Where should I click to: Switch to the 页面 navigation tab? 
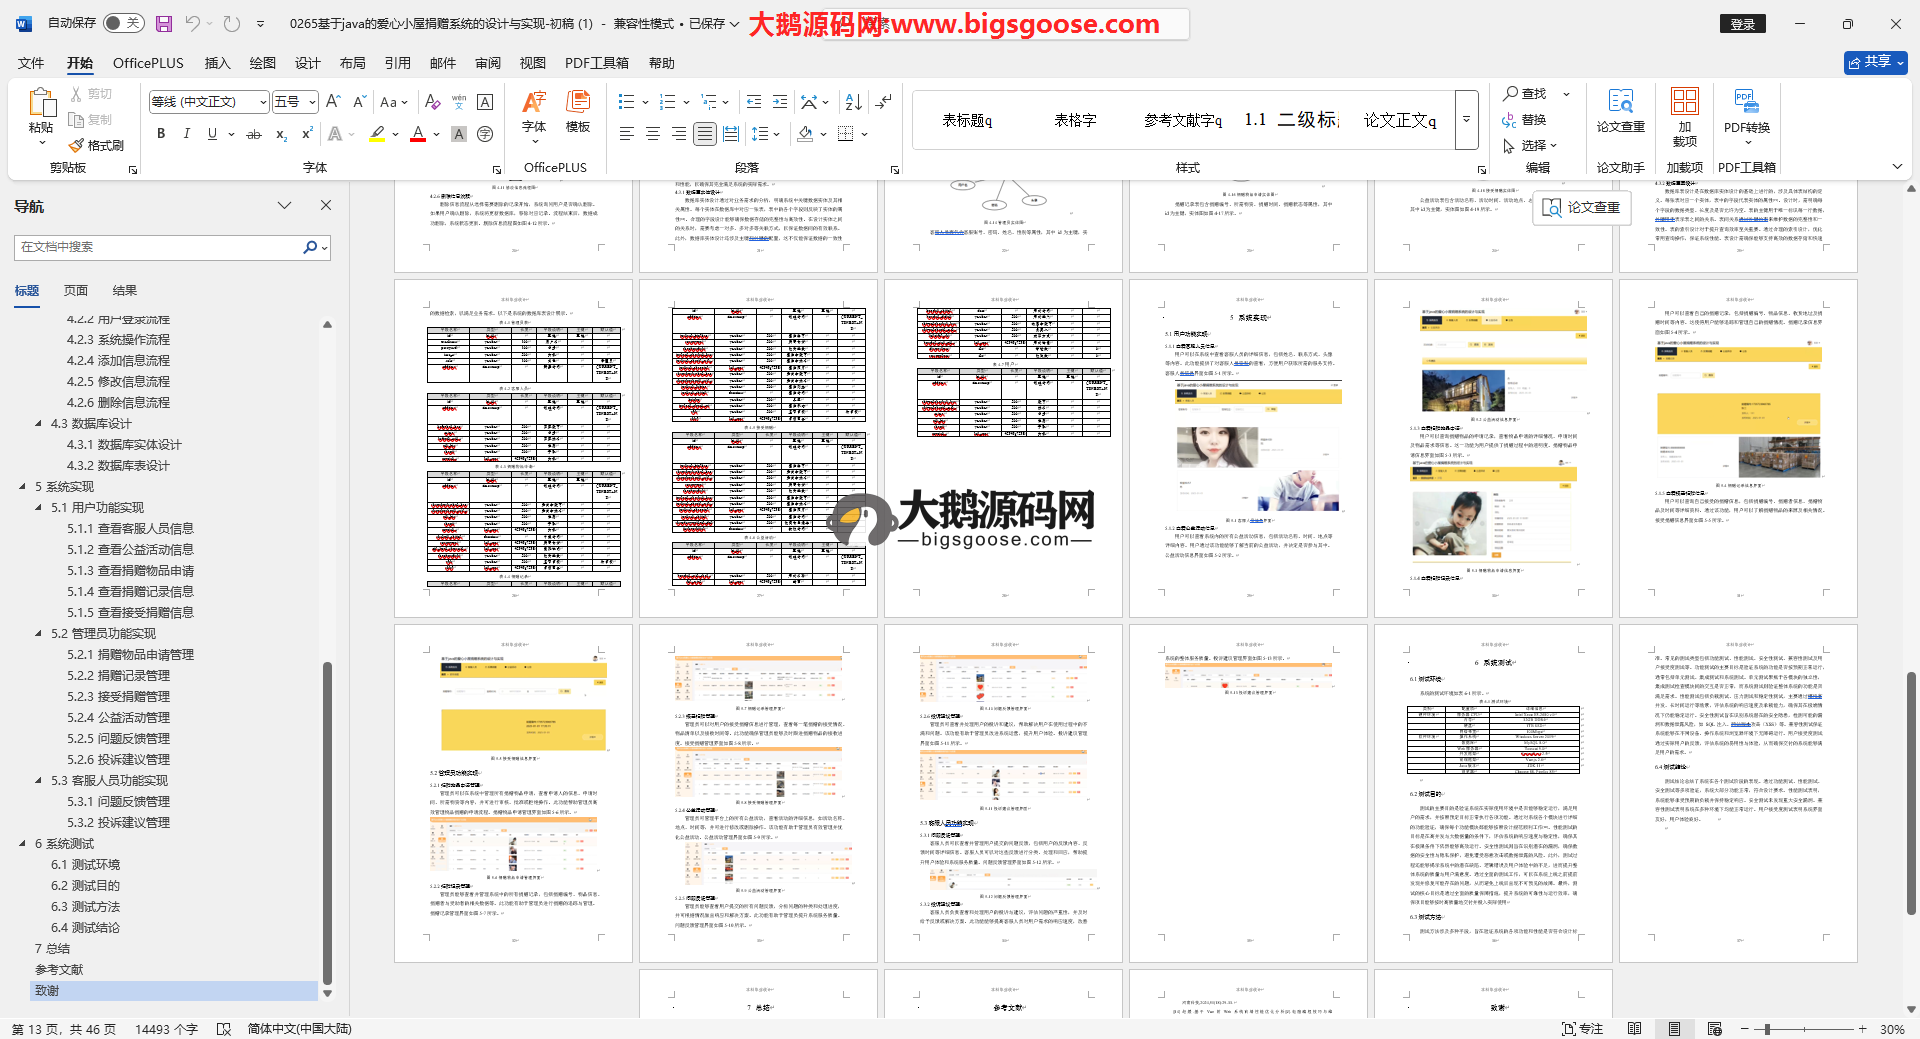tap(76, 291)
